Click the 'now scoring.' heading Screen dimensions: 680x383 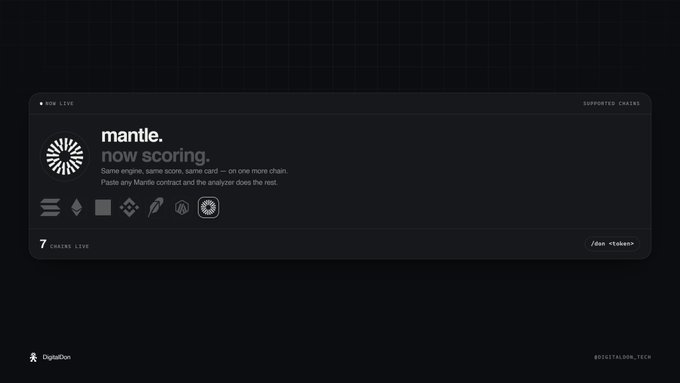pyautogui.click(x=155, y=156)
